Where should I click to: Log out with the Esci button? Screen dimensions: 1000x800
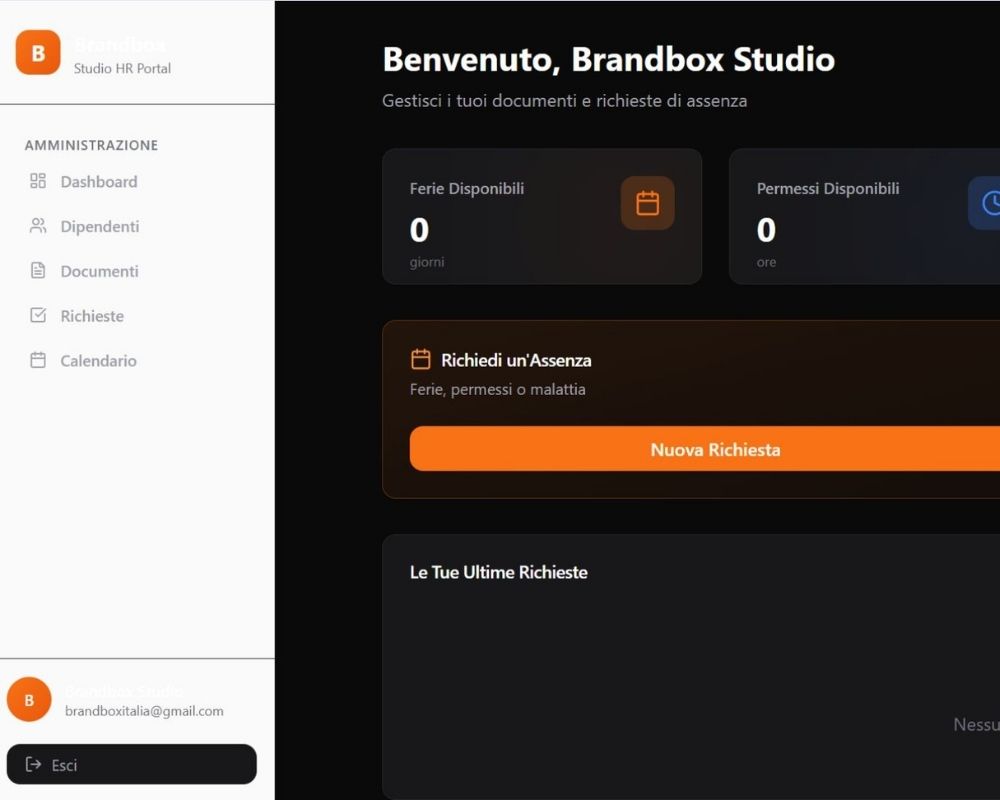[131, 764]
